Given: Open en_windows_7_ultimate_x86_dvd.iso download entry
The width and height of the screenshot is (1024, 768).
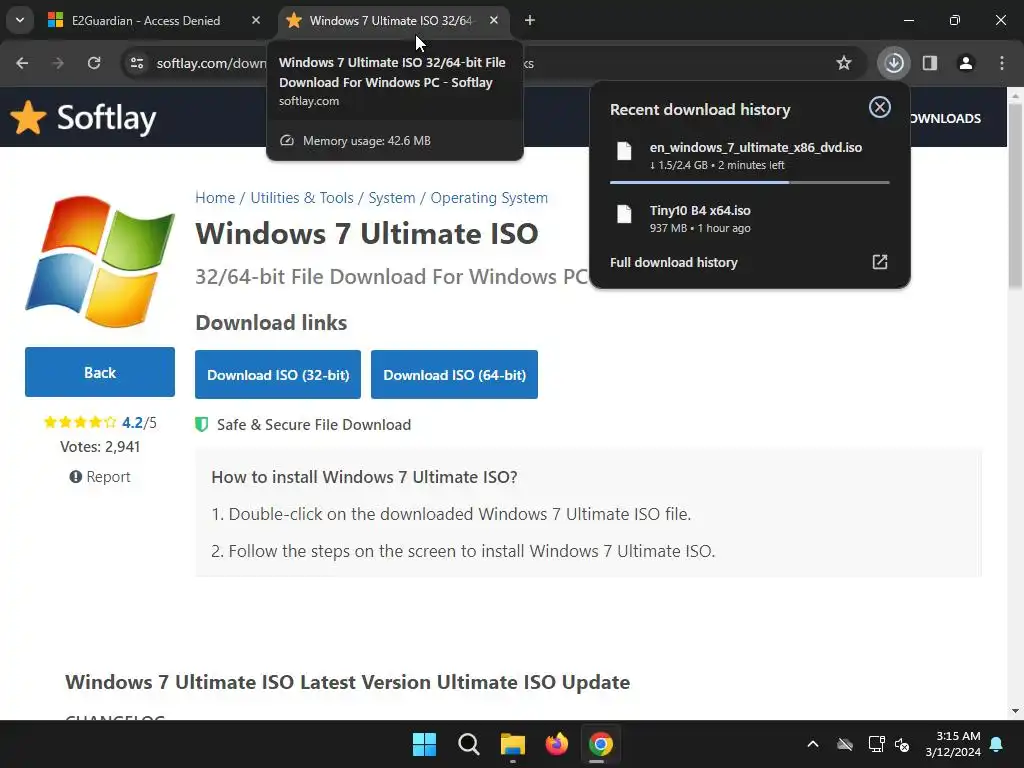Looking at the screenshot, I should point(750,156).
